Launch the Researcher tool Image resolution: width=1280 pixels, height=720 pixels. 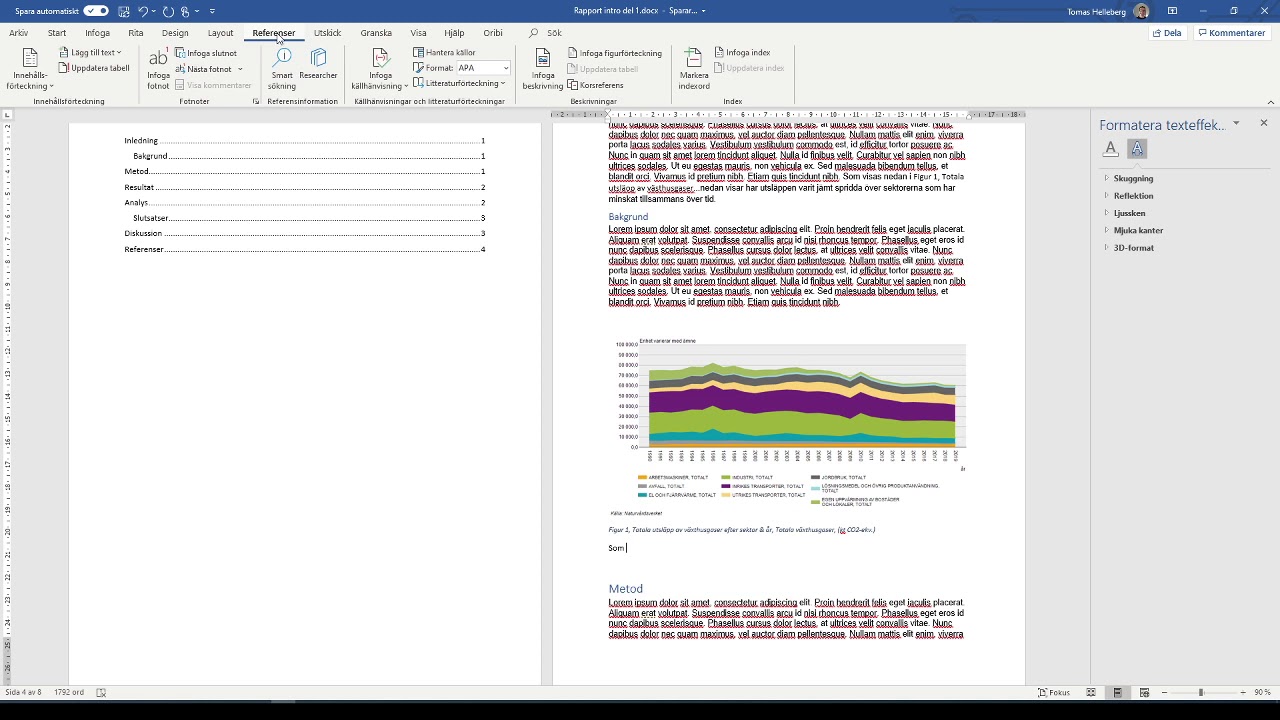[x=318, y=64]
